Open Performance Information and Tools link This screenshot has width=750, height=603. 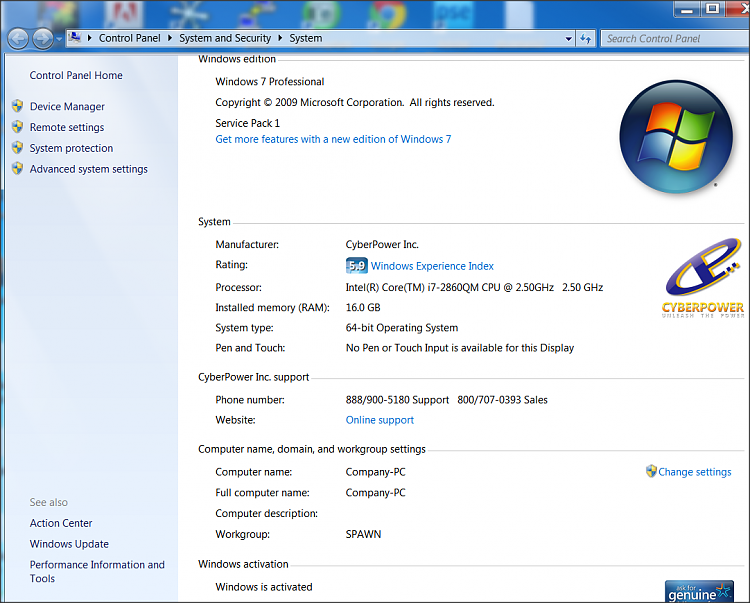(97, 571)
